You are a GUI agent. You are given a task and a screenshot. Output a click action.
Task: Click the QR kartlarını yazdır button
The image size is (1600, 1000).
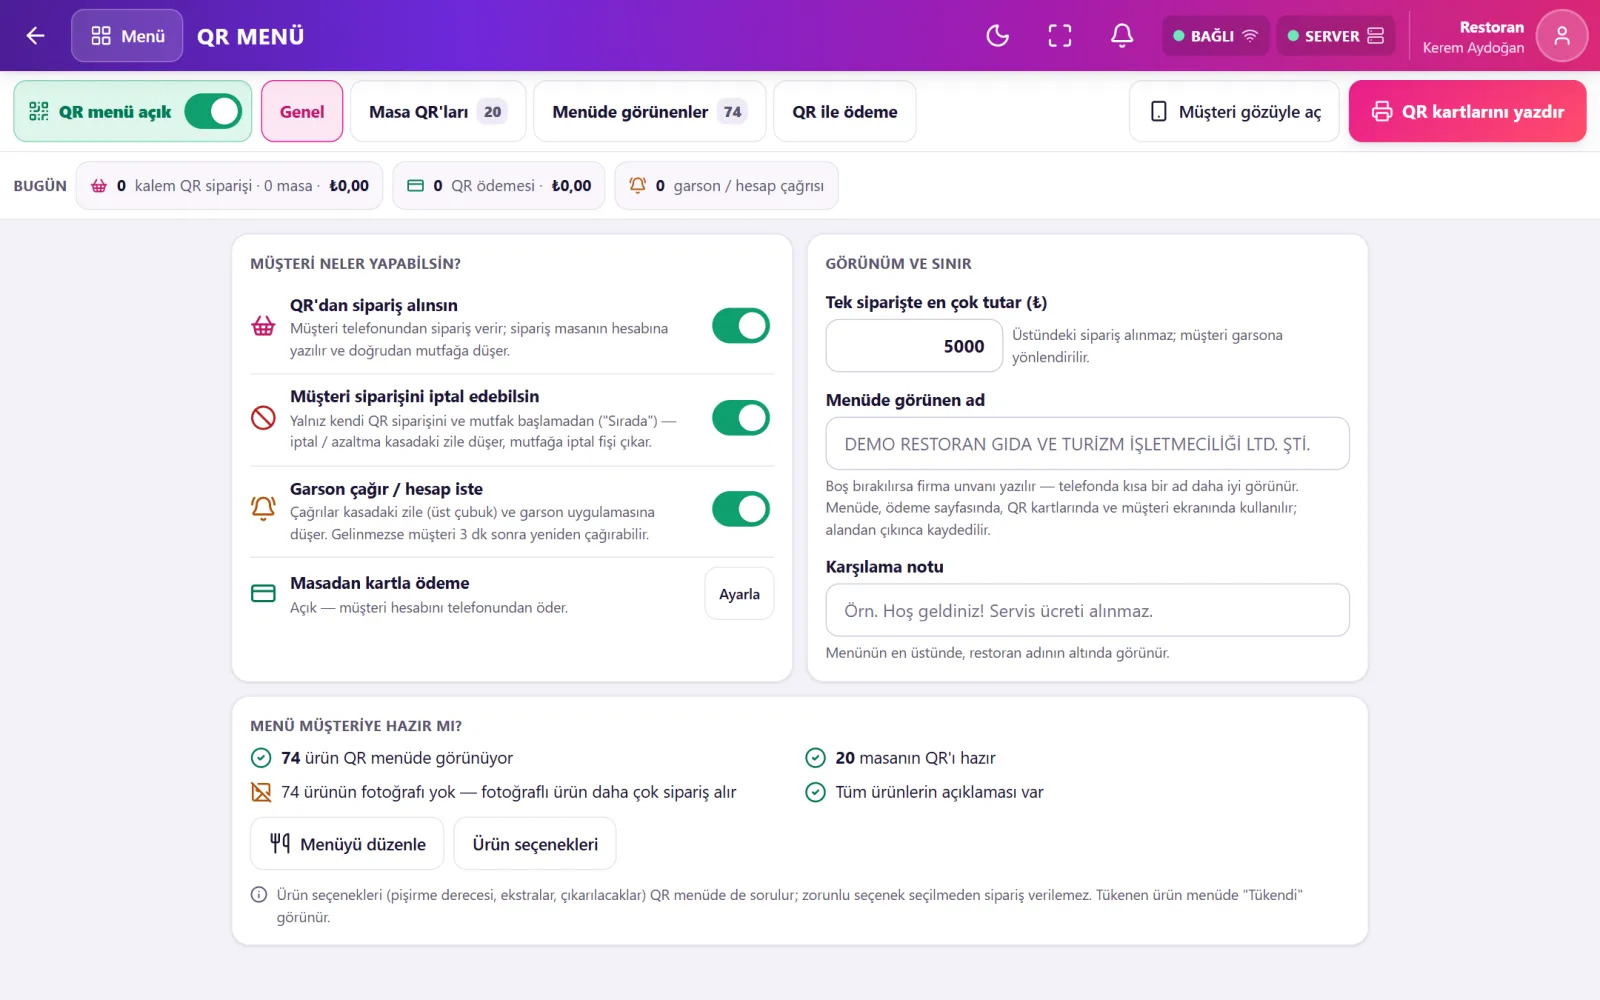click(1467, 111)
